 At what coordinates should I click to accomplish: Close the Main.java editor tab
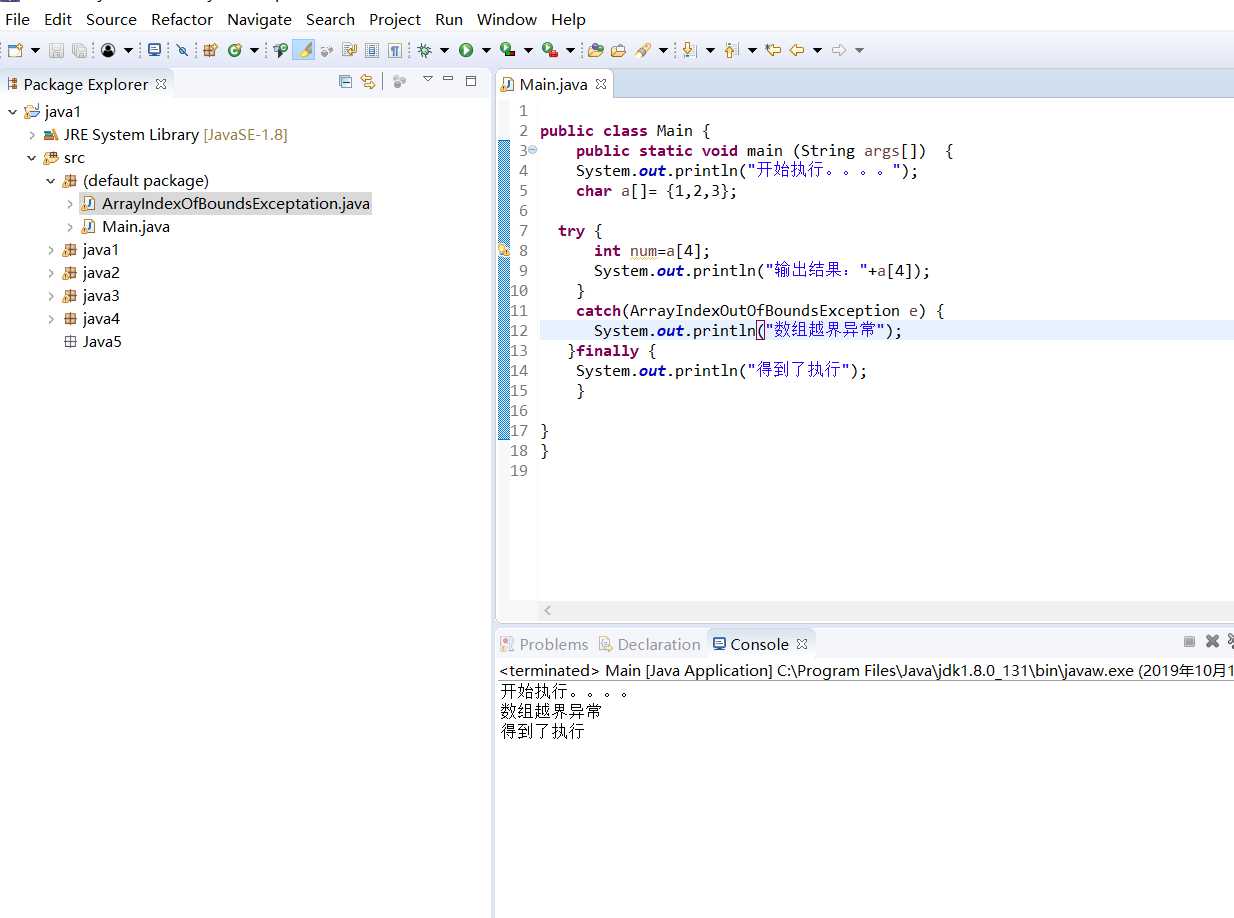[x=601, y=84]
